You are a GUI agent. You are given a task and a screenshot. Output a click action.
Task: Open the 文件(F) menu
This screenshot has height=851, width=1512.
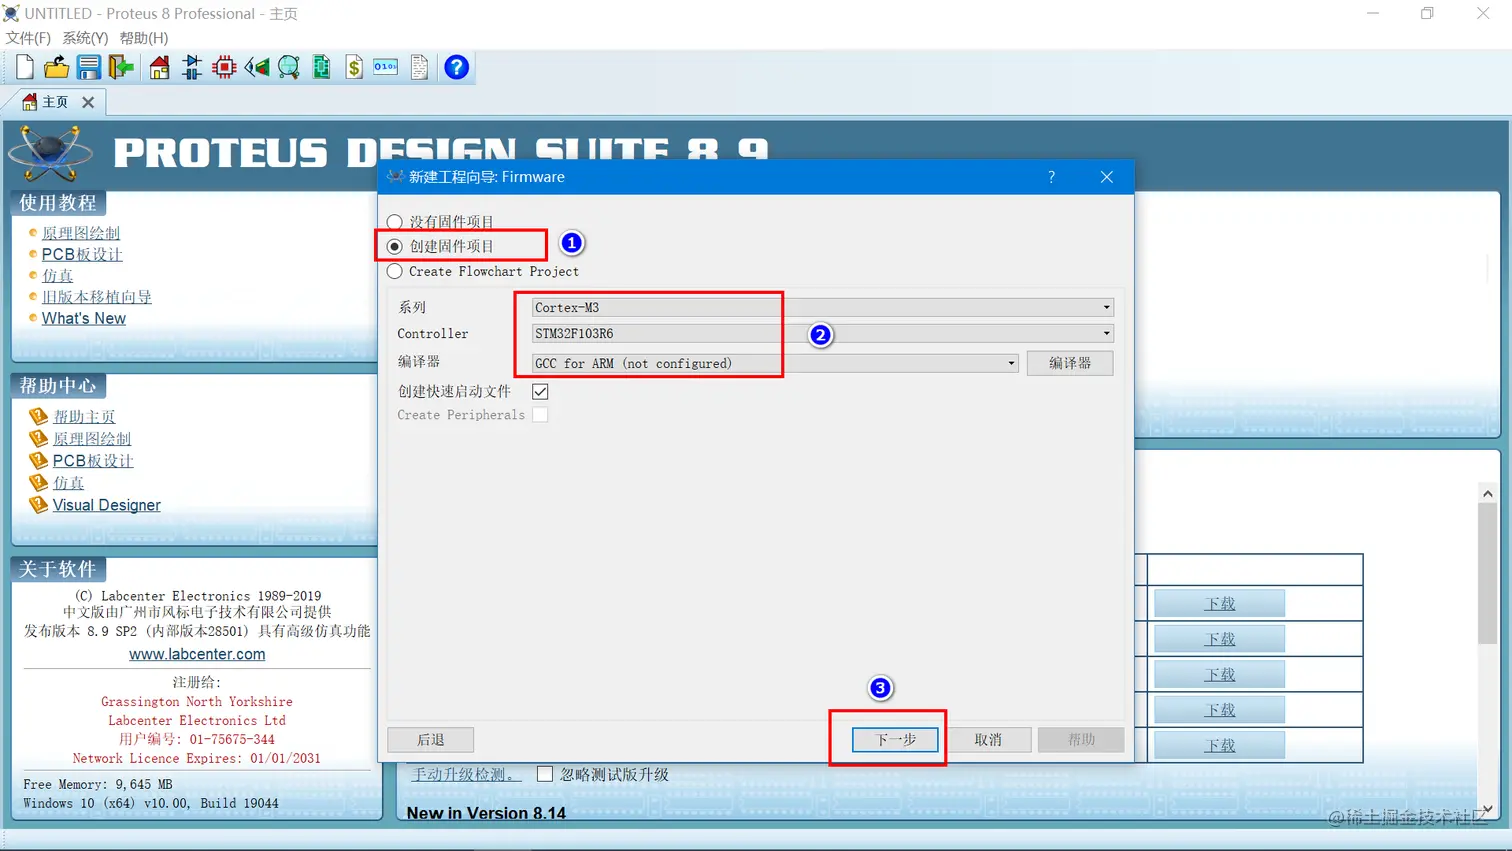point(28,38)
